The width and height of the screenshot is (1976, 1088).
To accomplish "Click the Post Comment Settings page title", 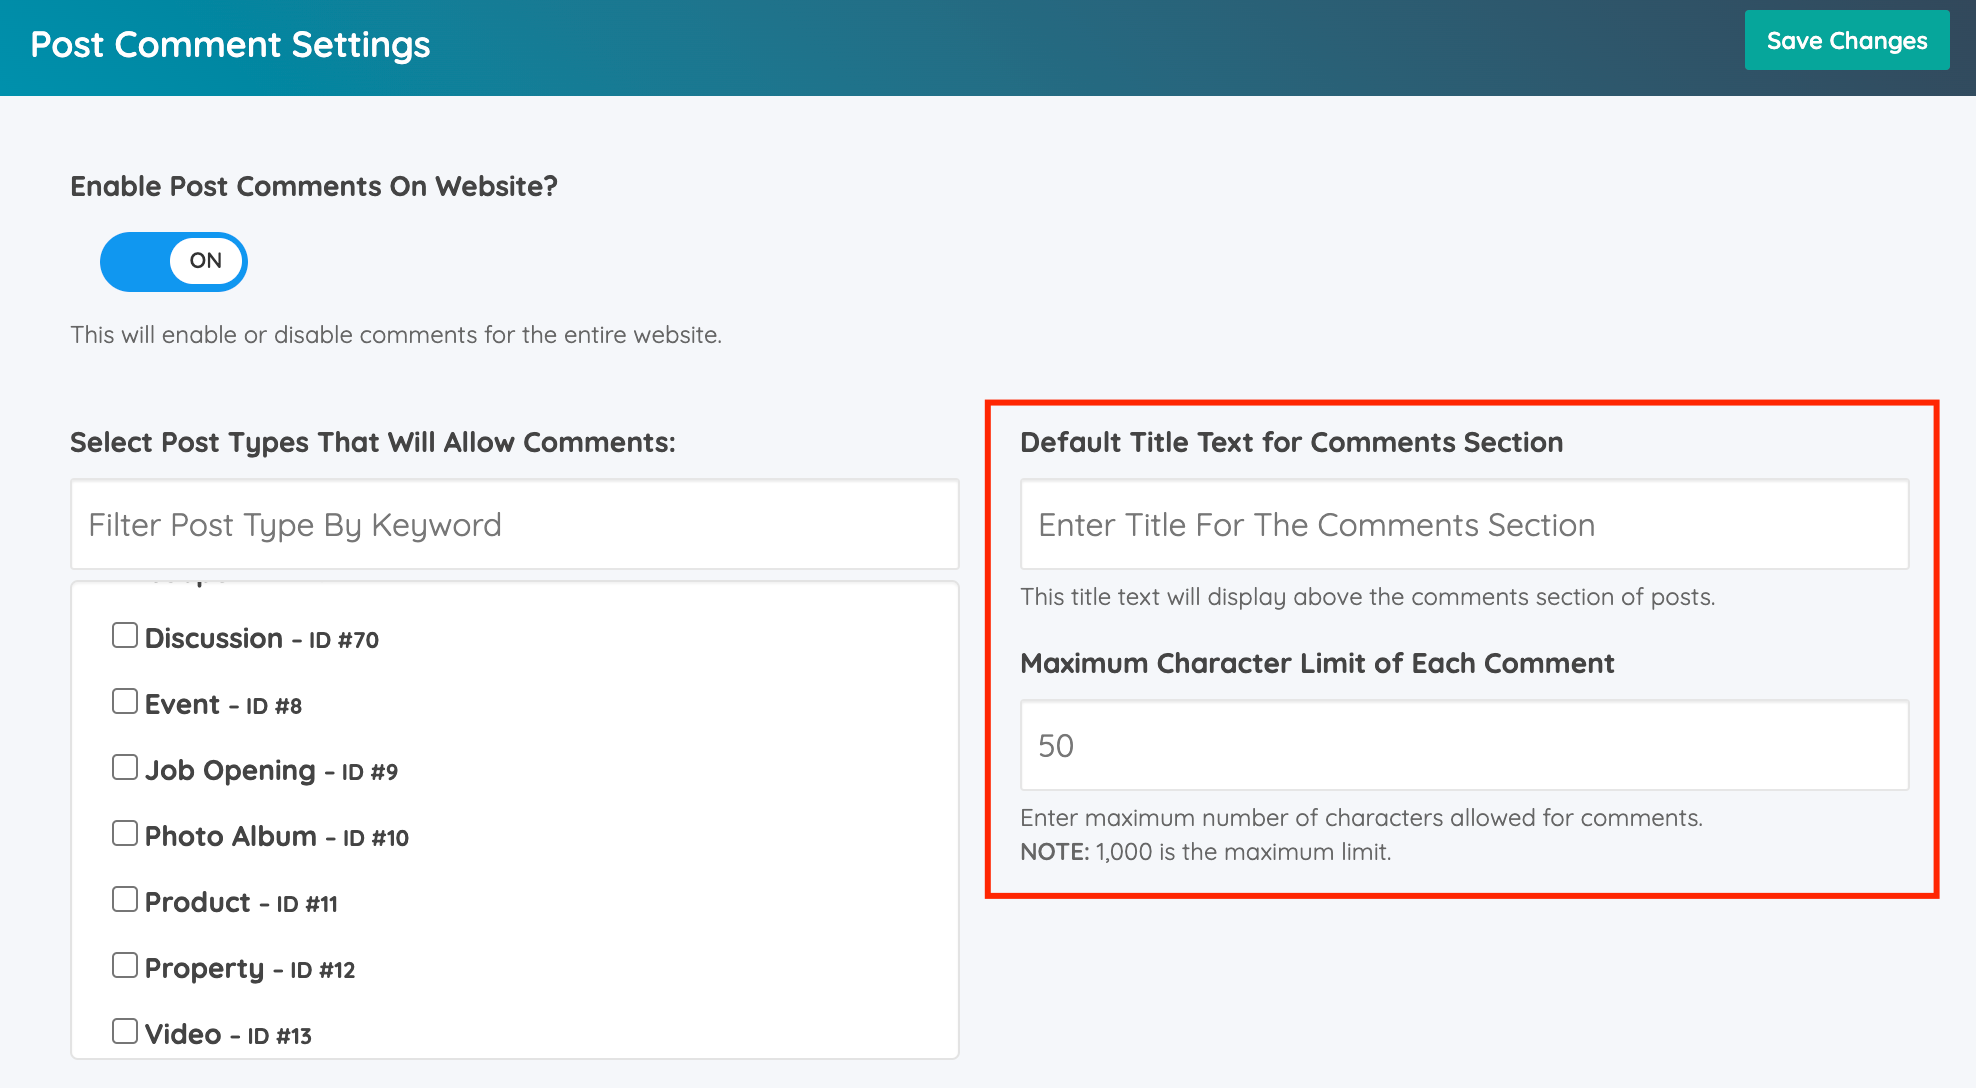I will [230, 45].
